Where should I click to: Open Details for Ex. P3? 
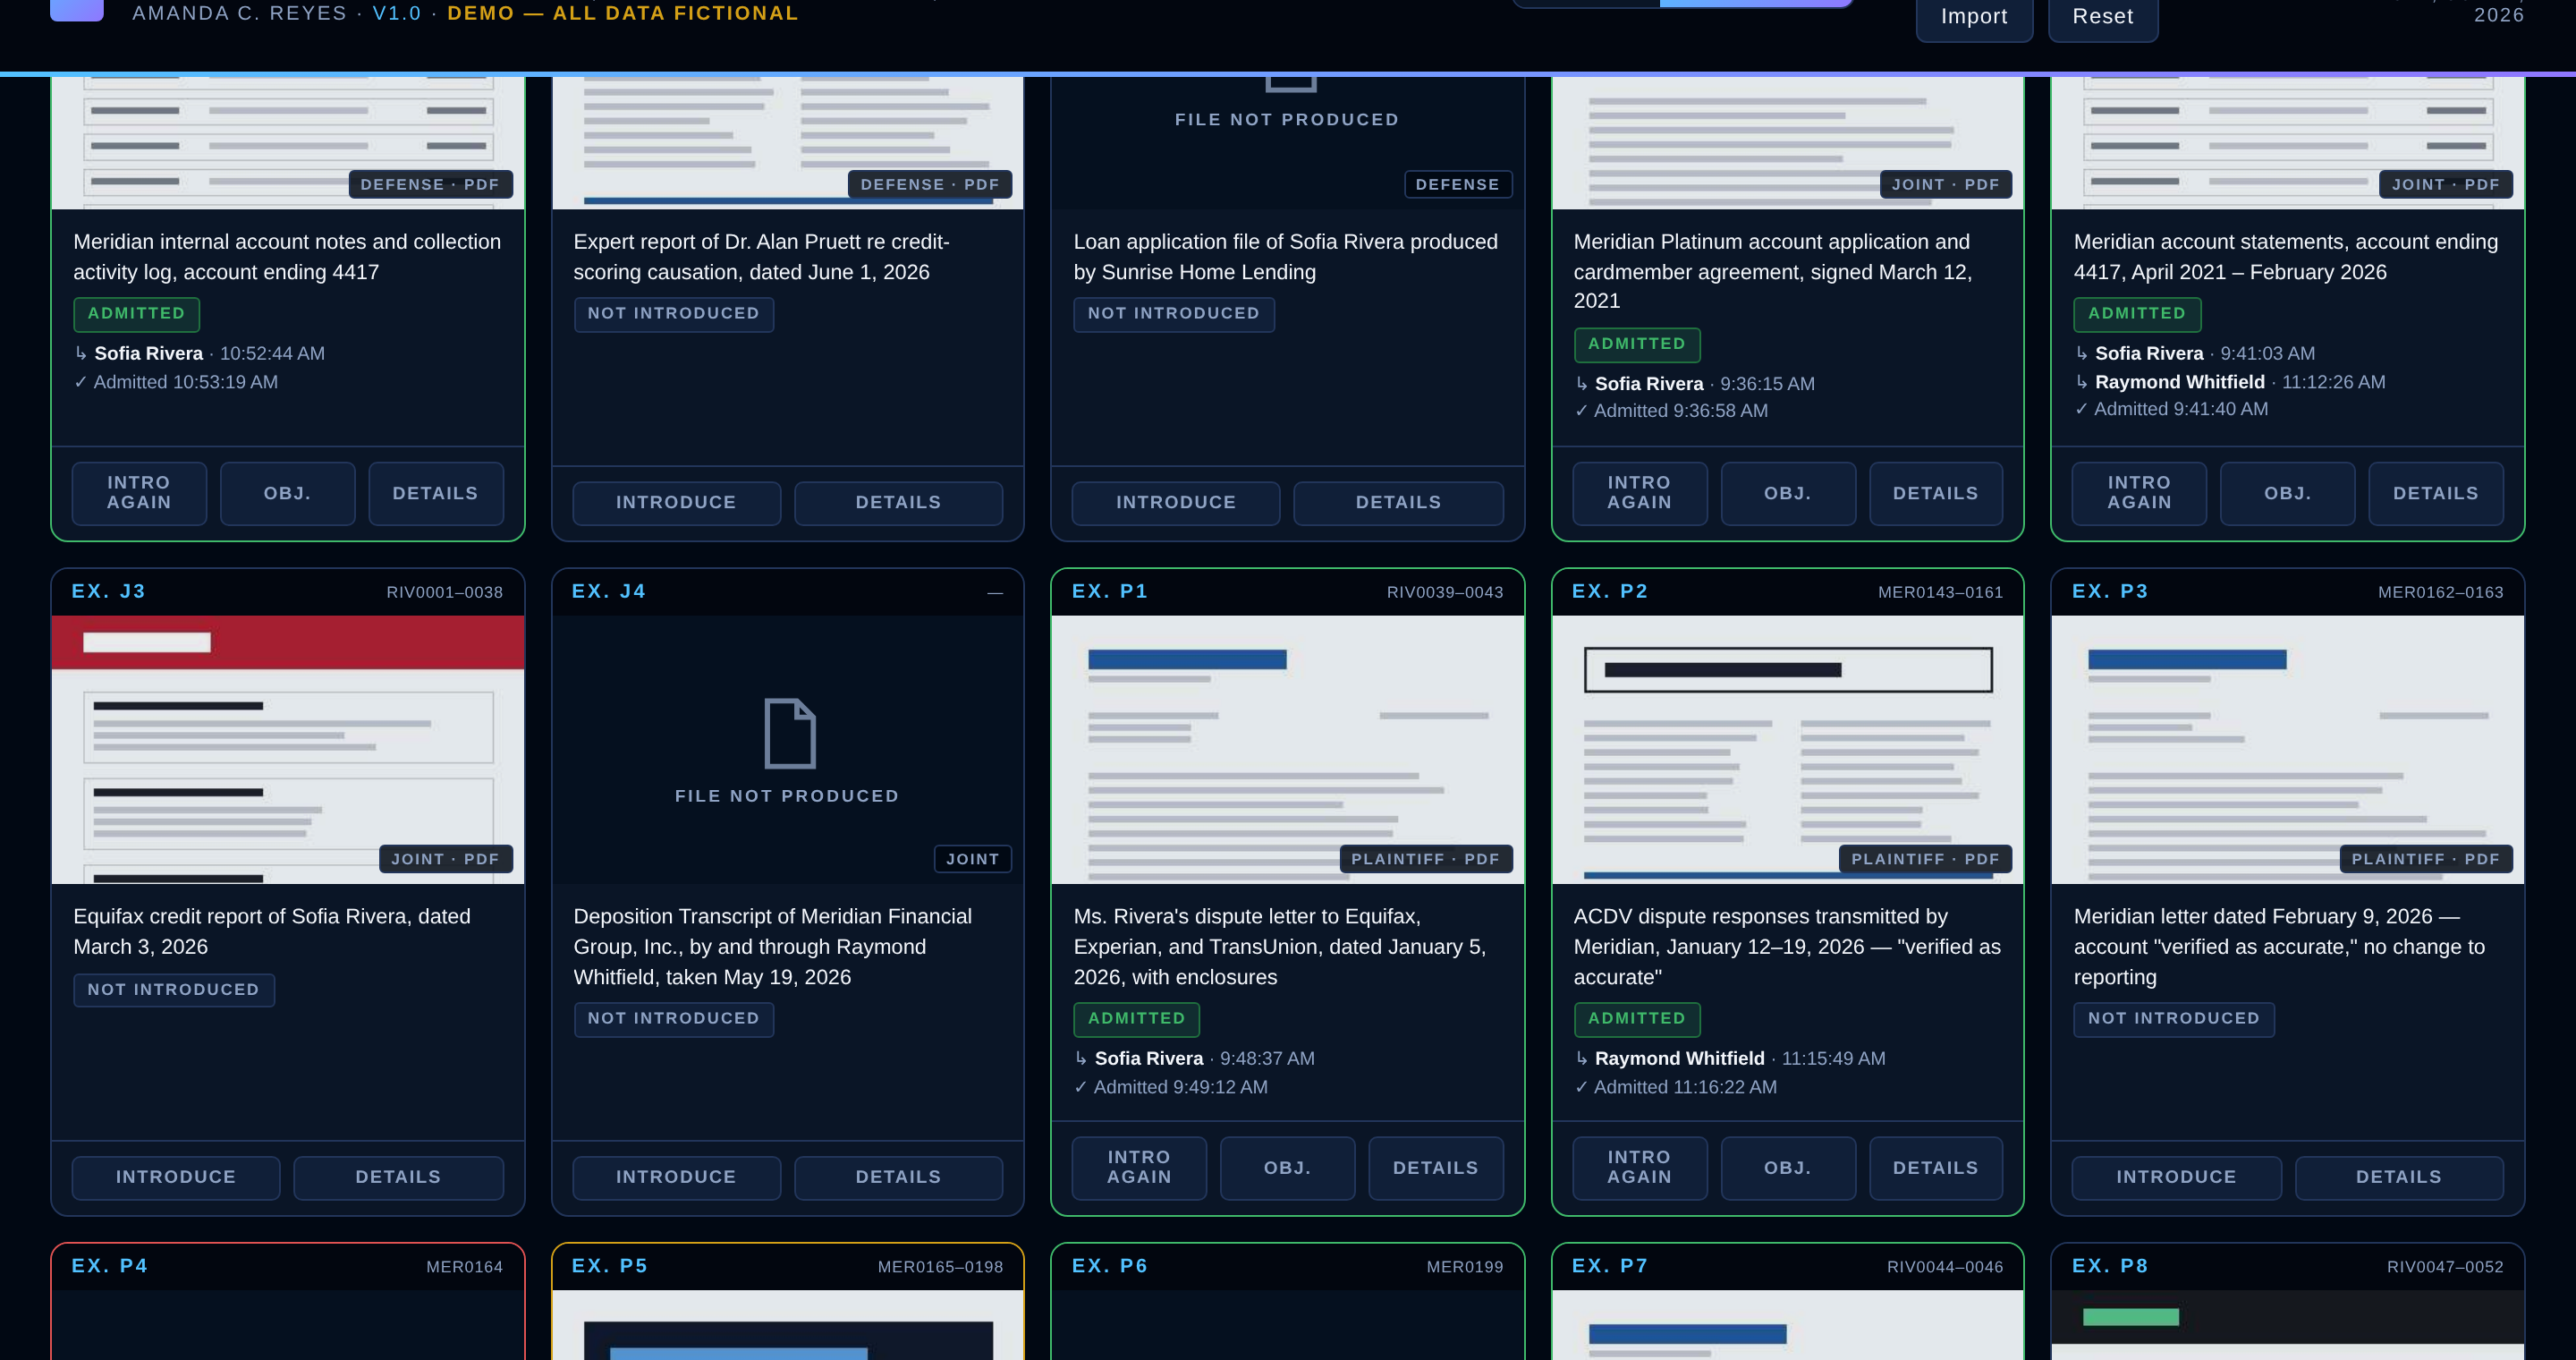tap(2398, 1177)
